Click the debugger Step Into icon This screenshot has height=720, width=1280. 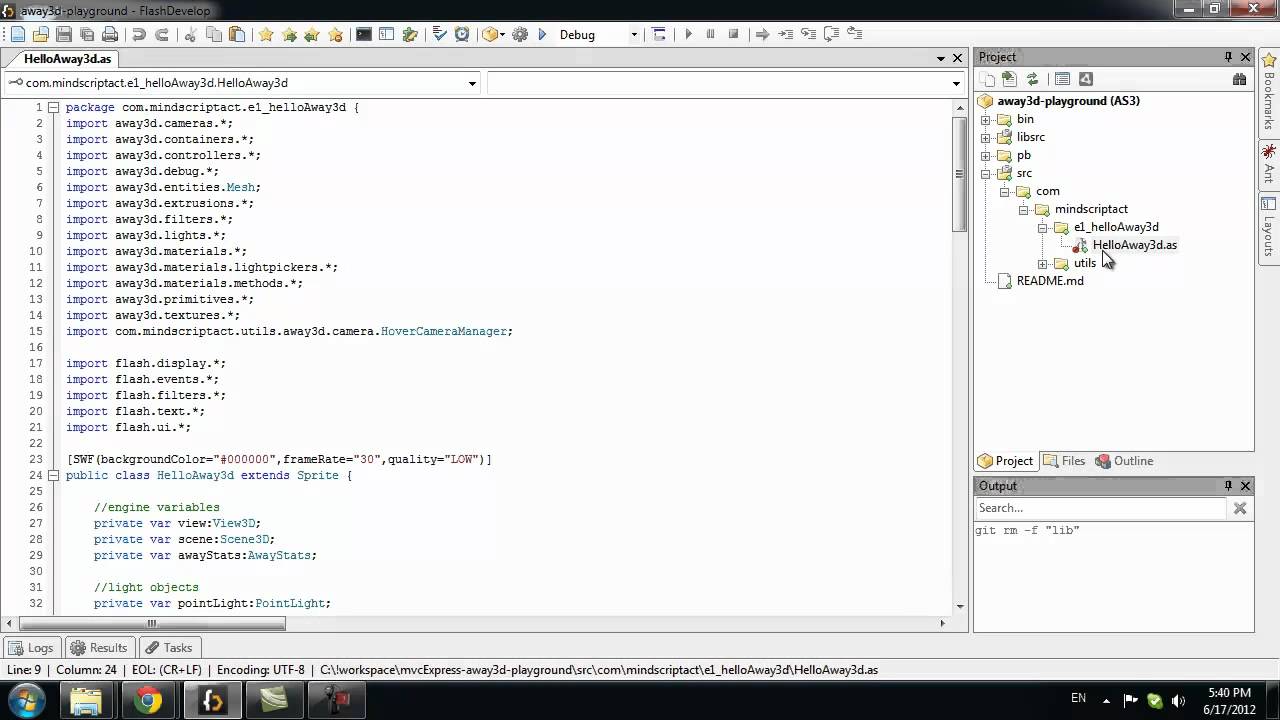tap(786, 34)
